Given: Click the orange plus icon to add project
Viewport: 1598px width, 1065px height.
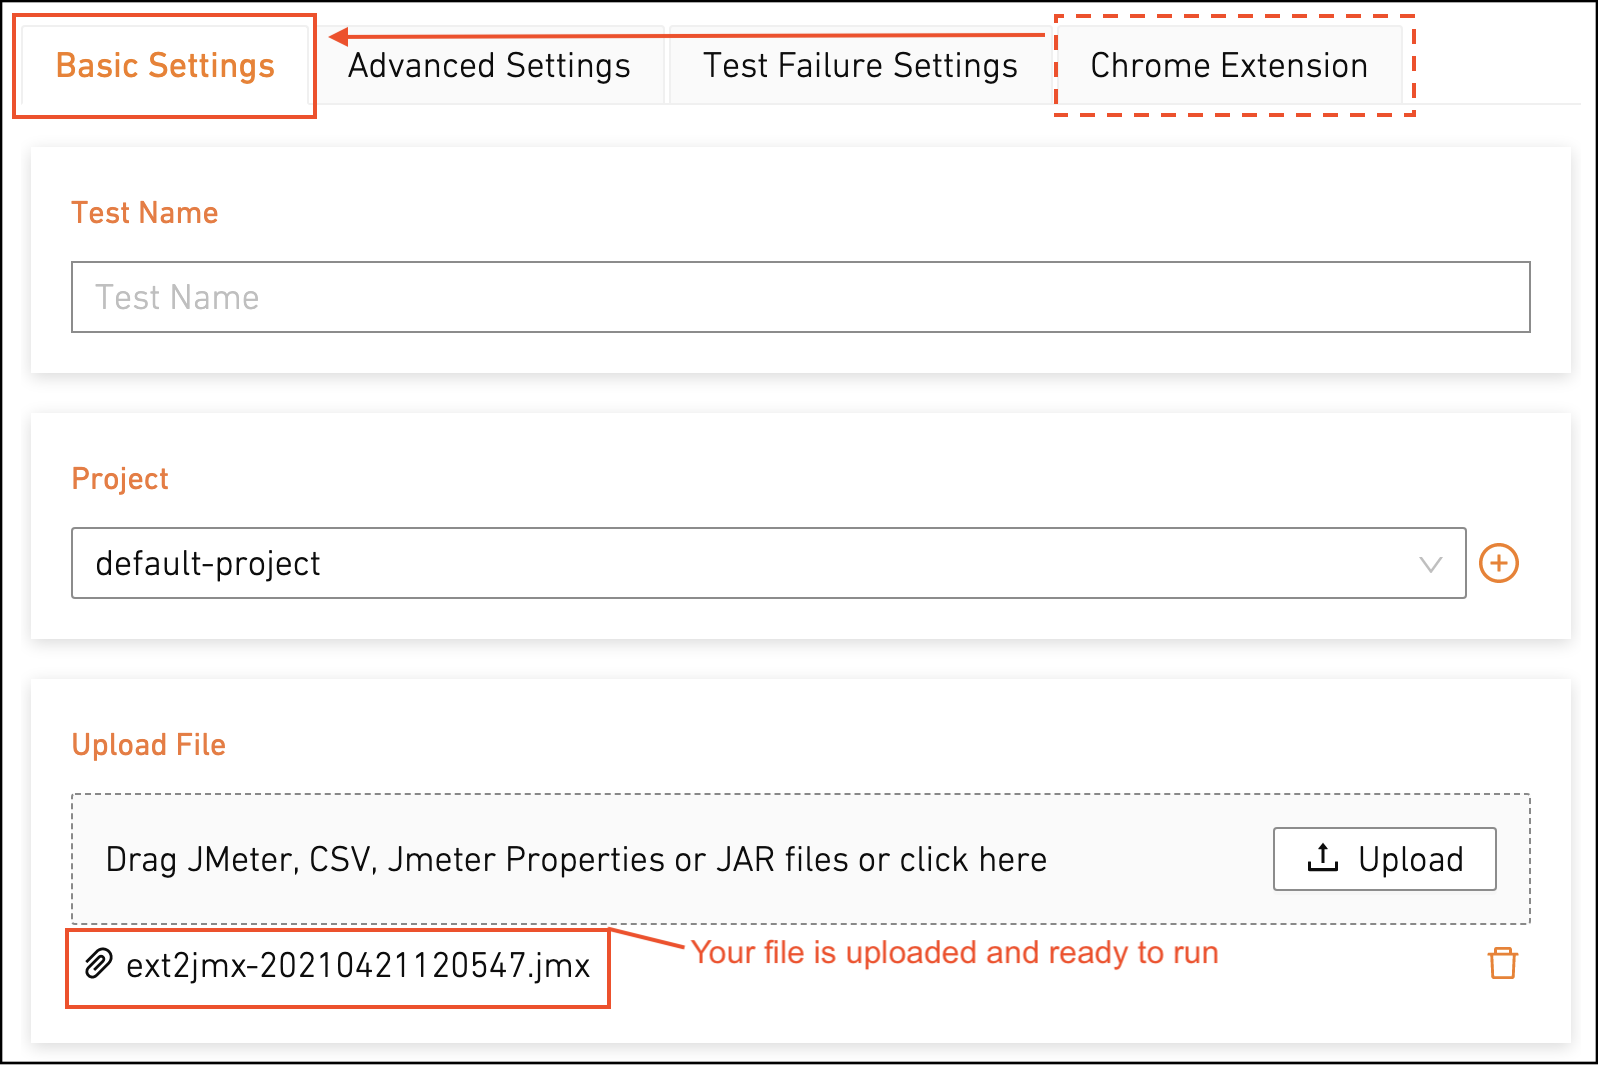Looking at the screenshot, I should tap(1498, 563).
